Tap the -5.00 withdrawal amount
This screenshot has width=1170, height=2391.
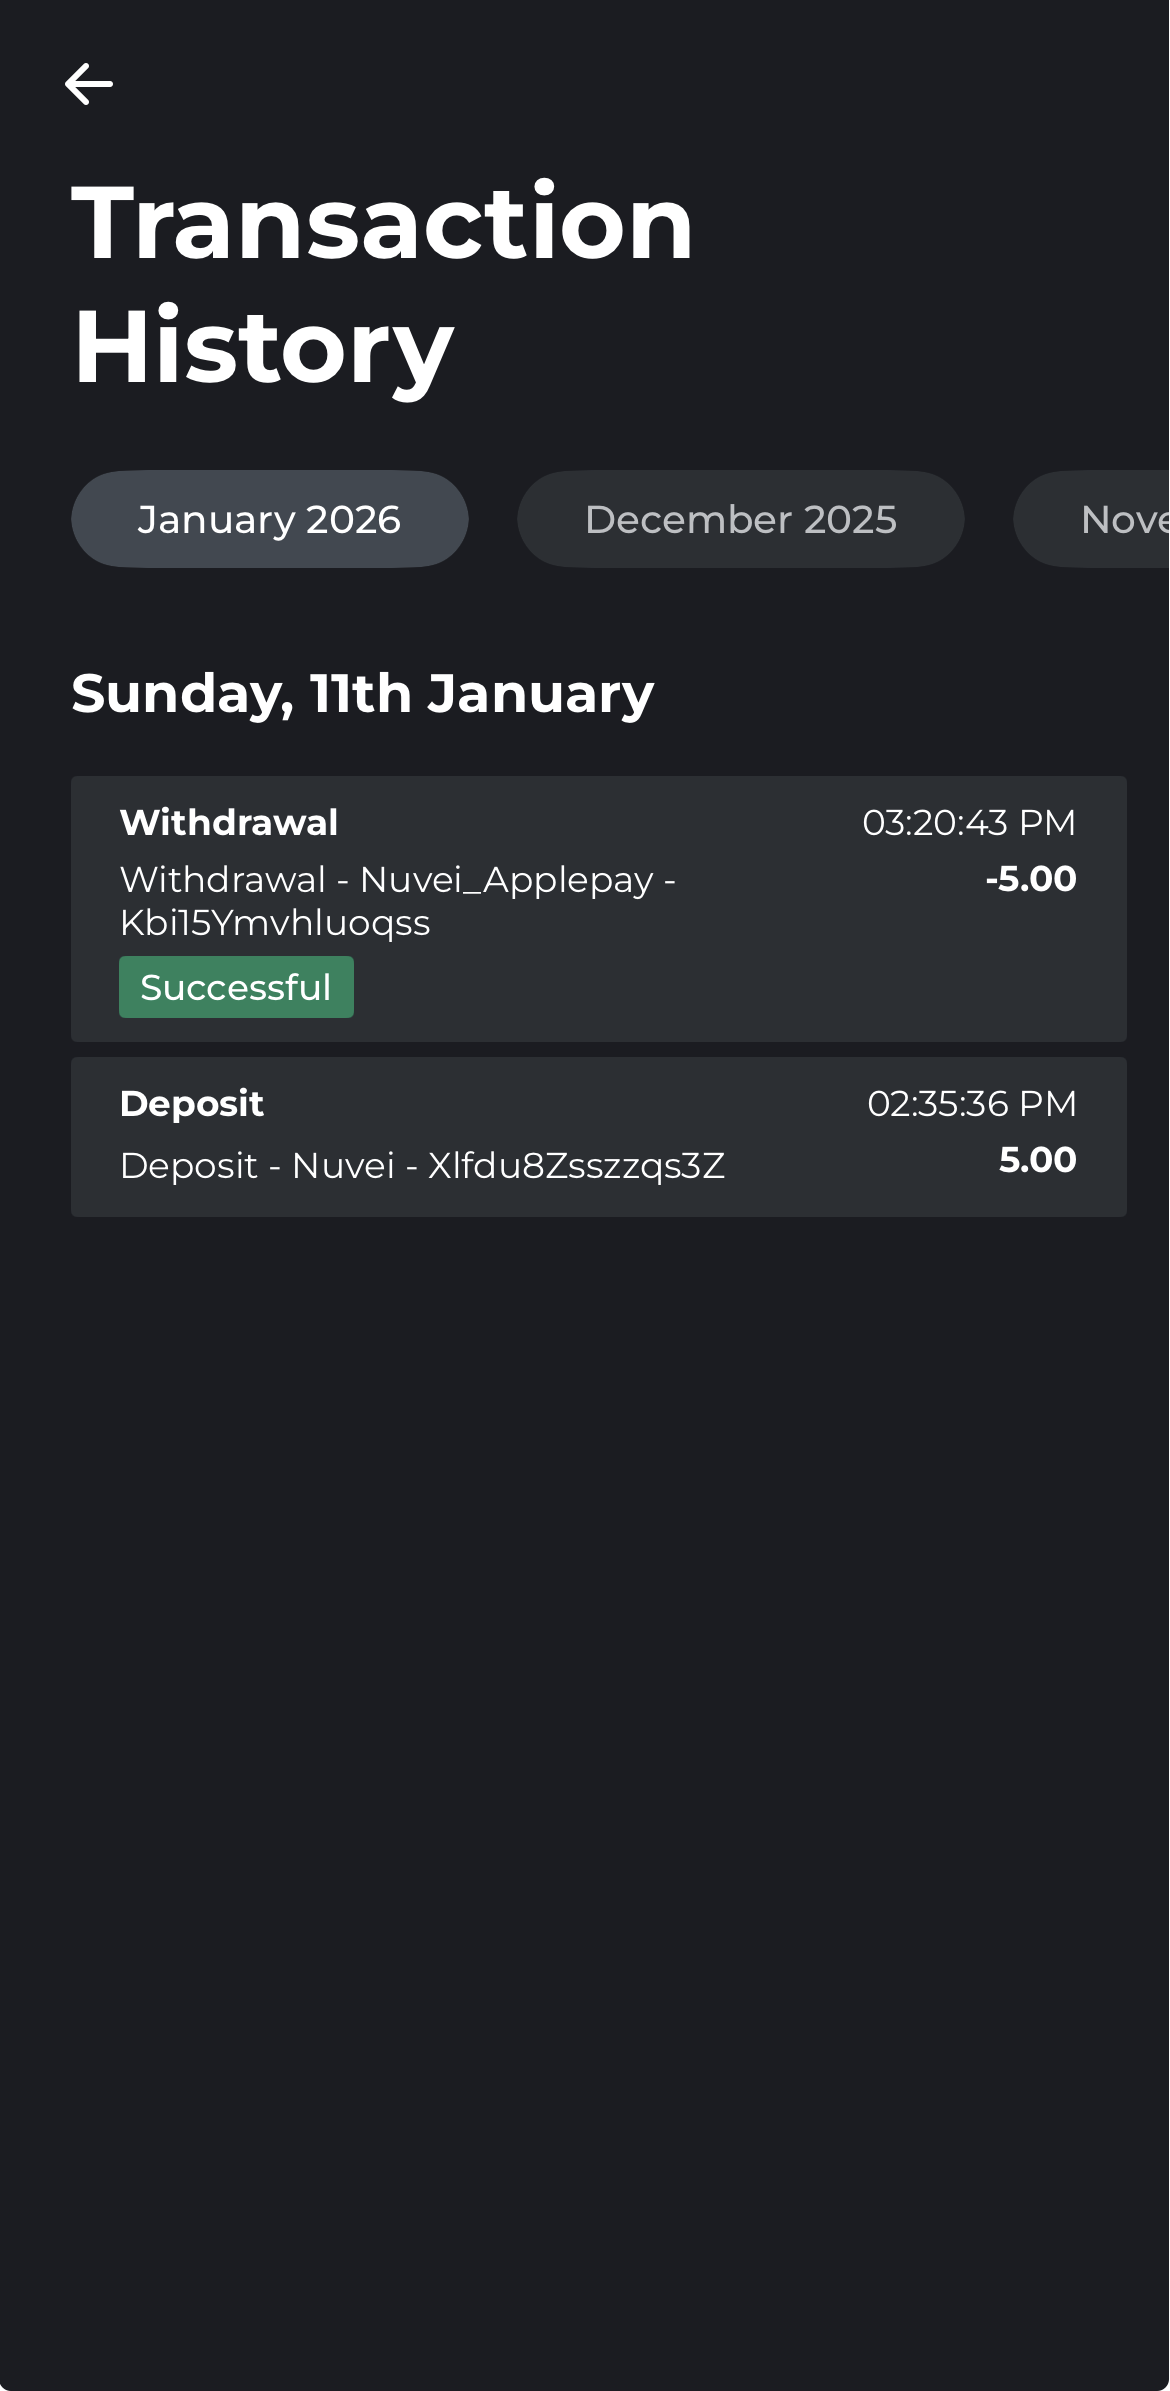[1030, 879]
